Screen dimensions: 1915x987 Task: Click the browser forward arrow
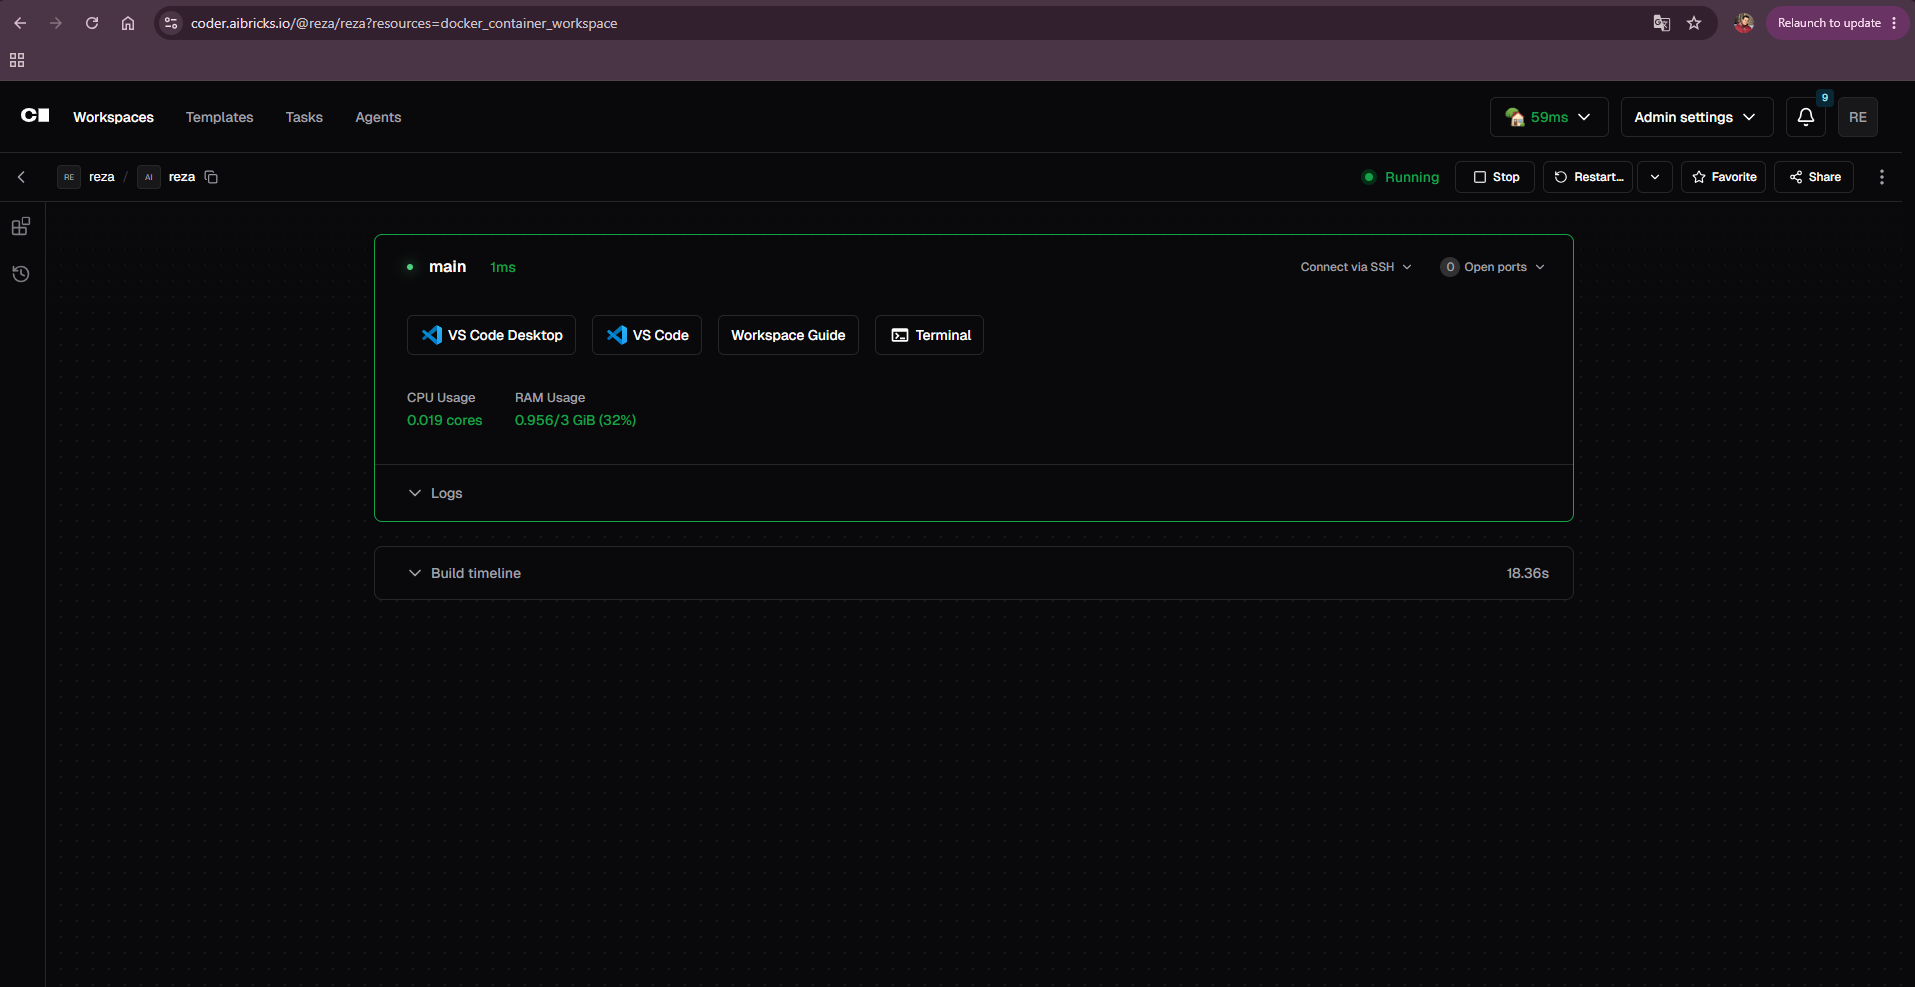click(x=56, y=23)
